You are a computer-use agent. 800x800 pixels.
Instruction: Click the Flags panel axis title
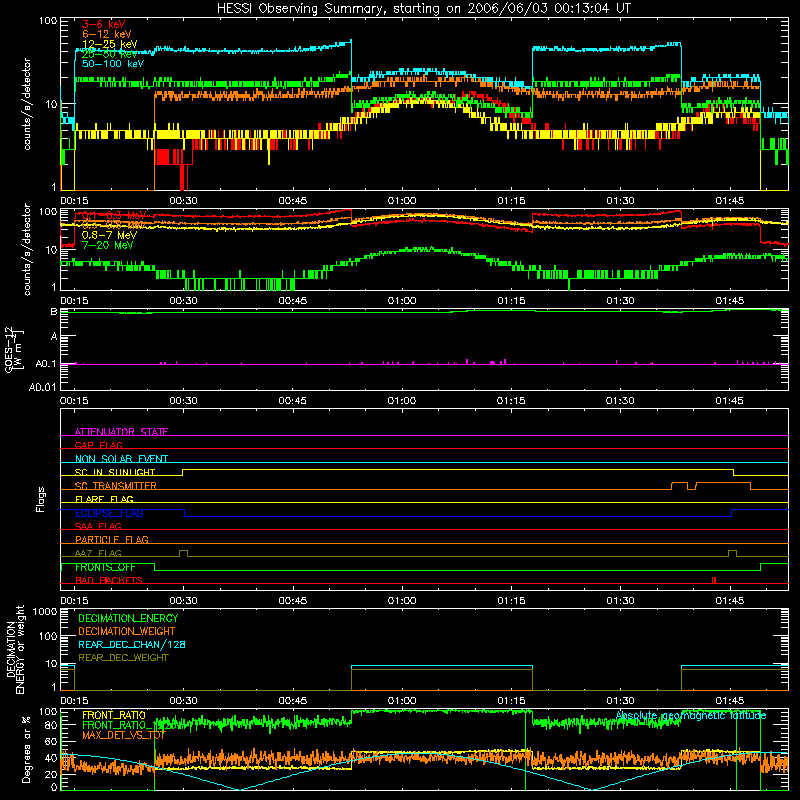tap(41, 499)
